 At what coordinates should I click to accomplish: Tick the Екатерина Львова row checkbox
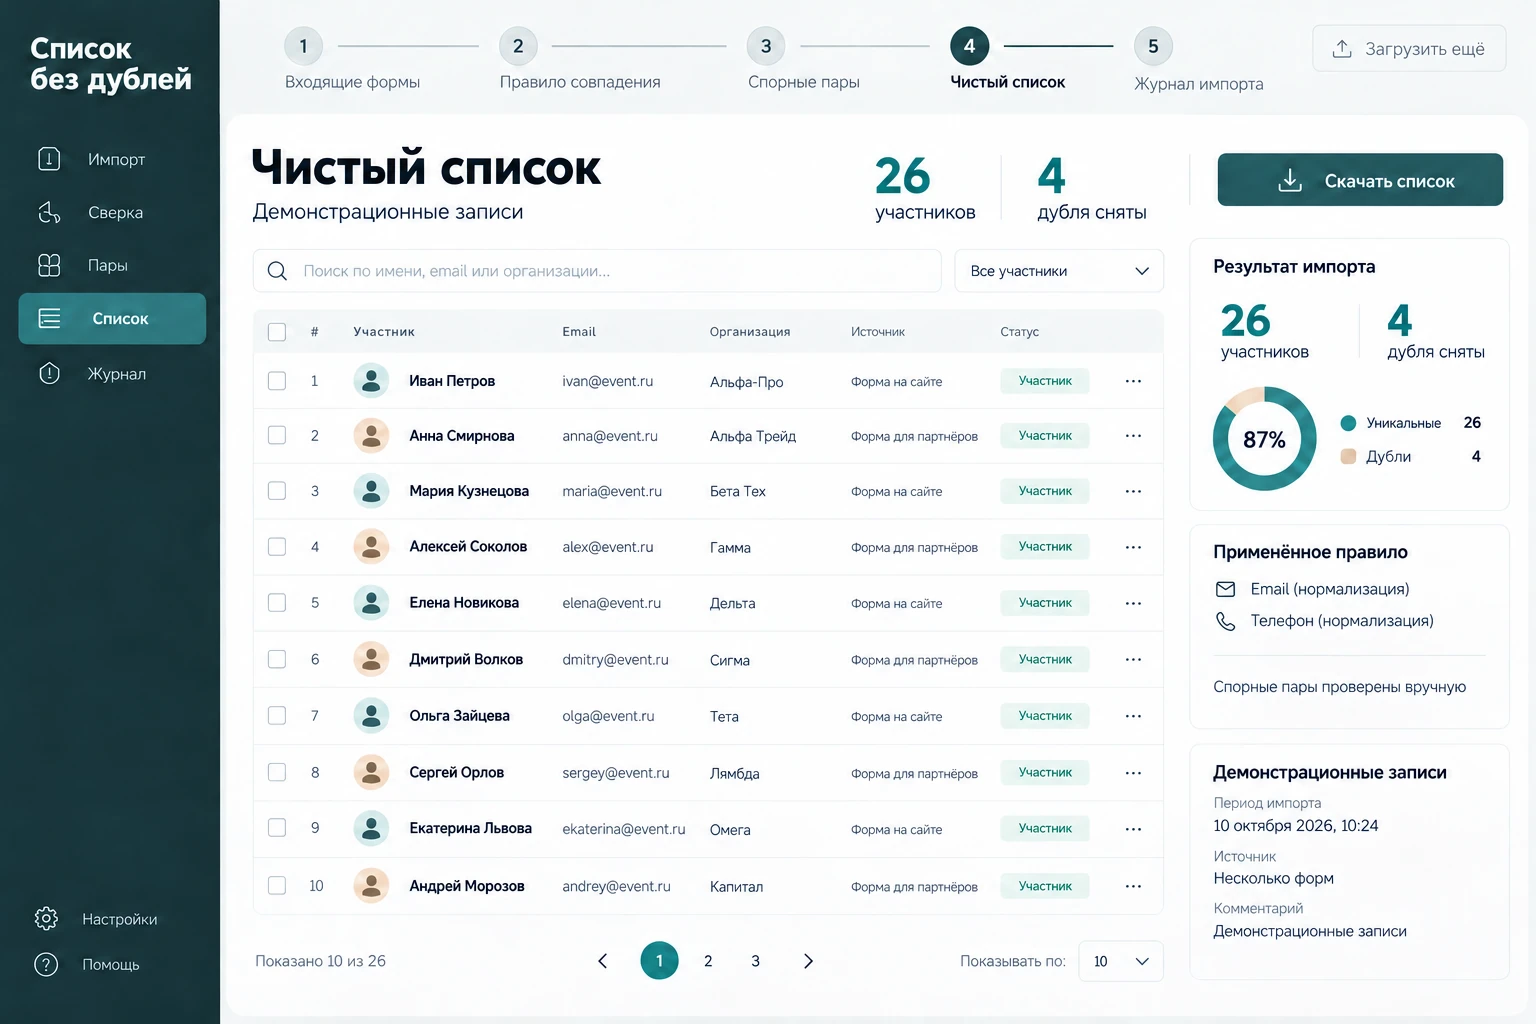tap(277, 828)
